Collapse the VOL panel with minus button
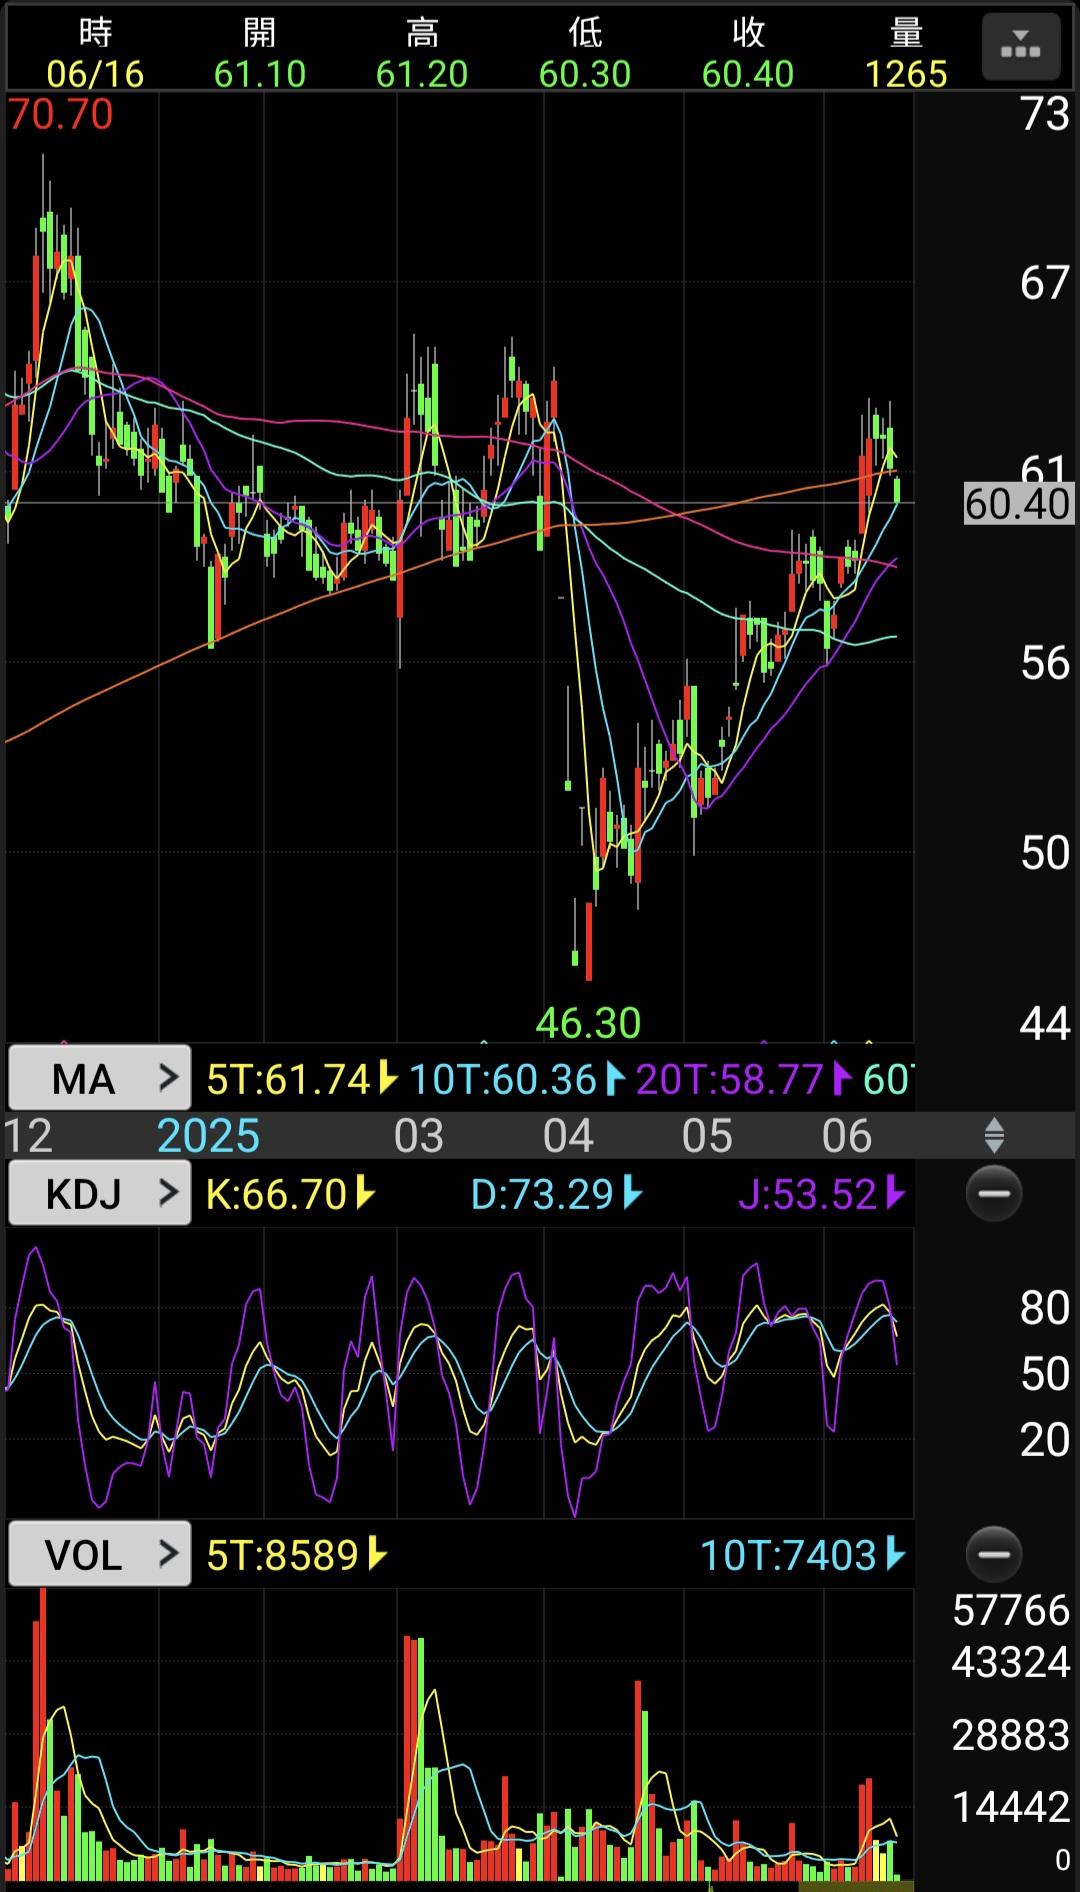Viewport: 1080px width, 1892px height. point(994,1554)
